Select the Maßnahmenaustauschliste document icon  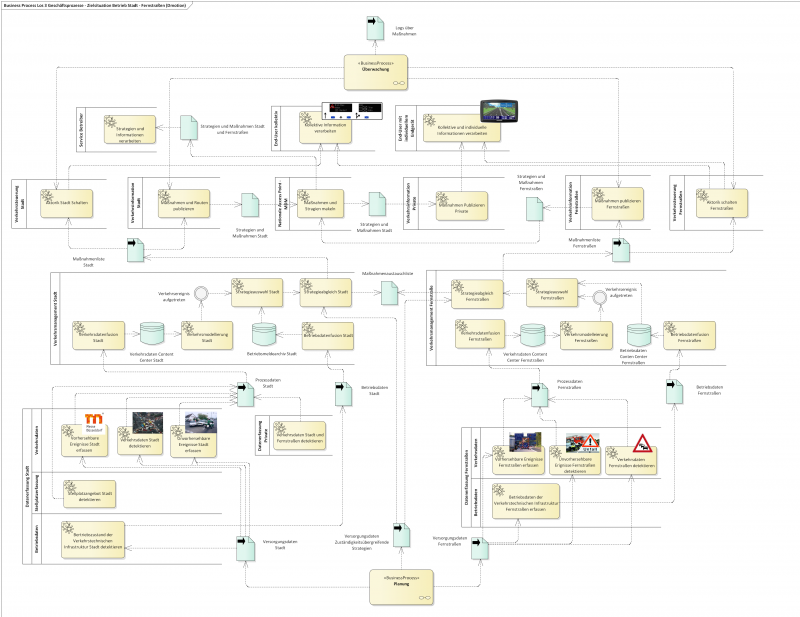click(387, 293)
